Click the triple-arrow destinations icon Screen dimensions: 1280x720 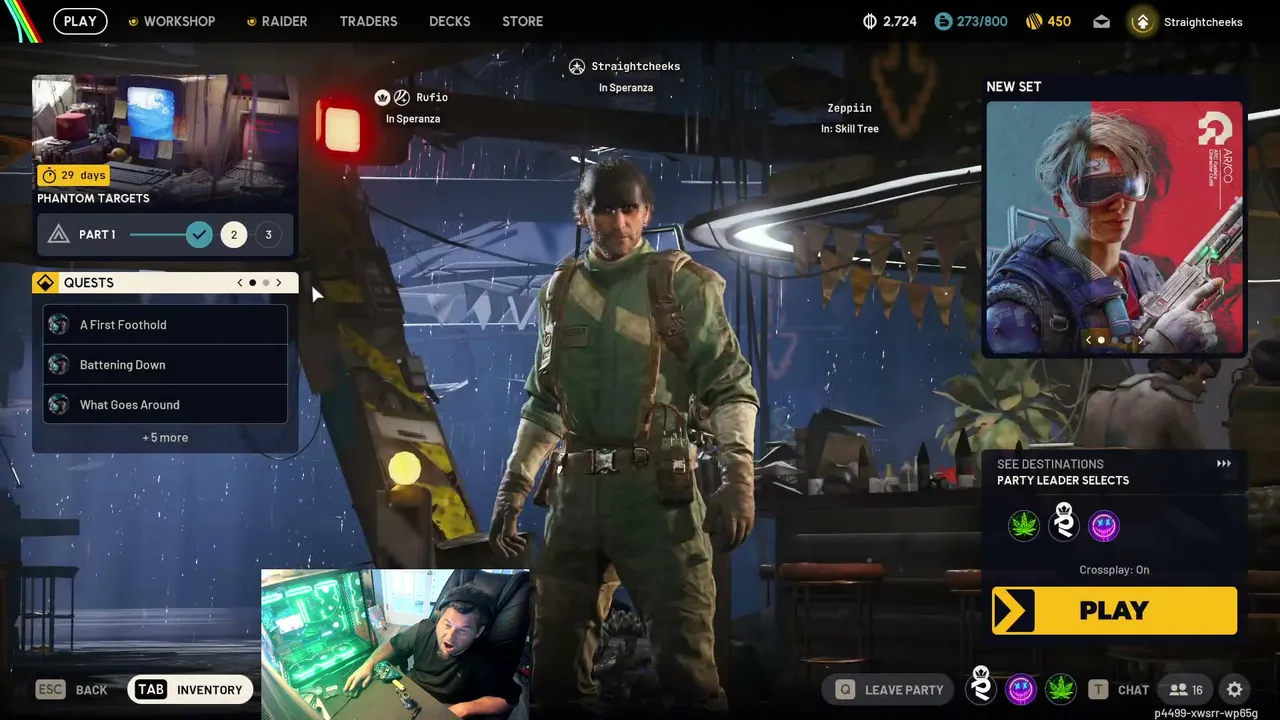(x=1224, y=464)
